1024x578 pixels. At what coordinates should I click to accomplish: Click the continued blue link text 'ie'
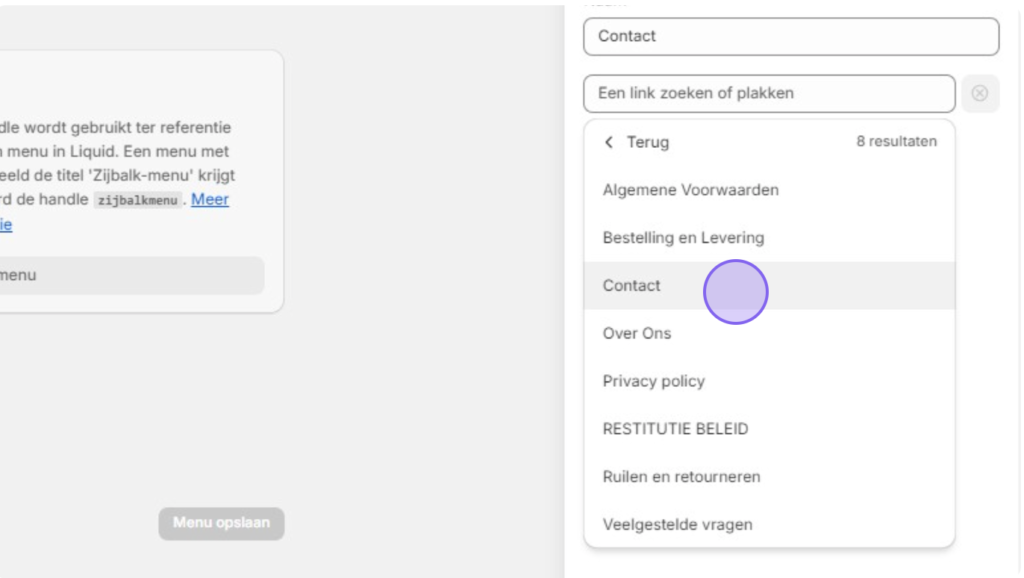(6, 225)
